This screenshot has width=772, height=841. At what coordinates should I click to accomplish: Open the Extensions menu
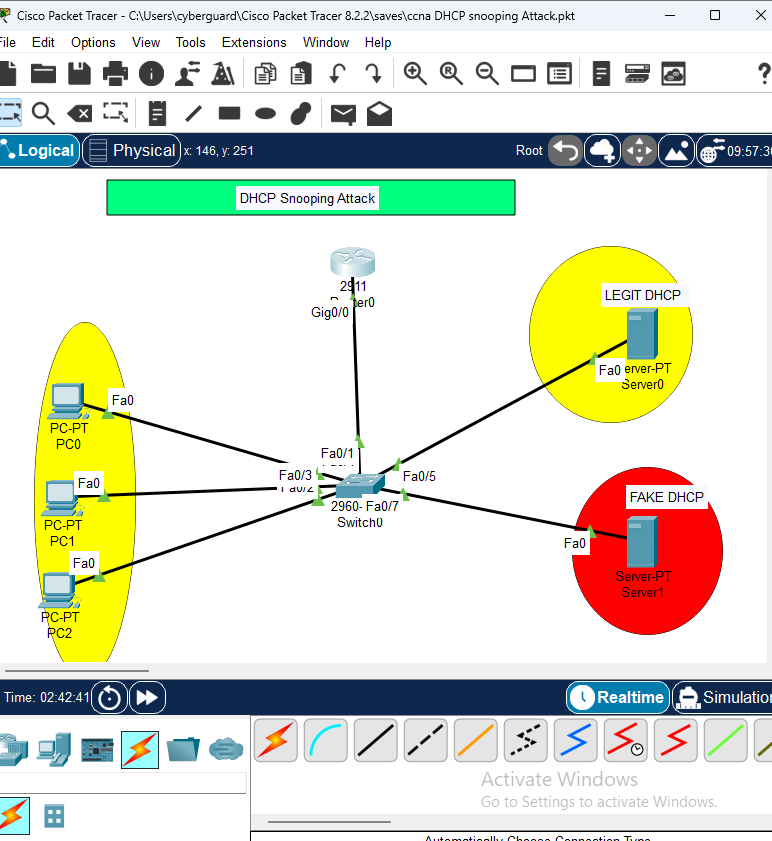tap(254, 42)
